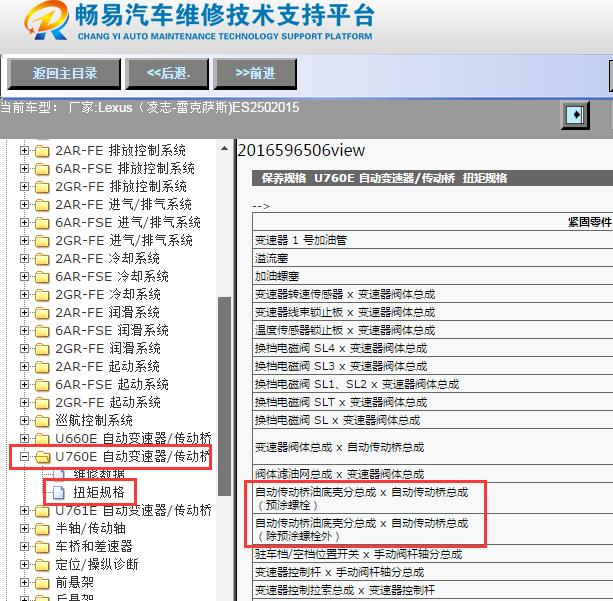Click 换档电磁阀 SLT row
This screenshot has width=613, height=601.
[433, 402]
